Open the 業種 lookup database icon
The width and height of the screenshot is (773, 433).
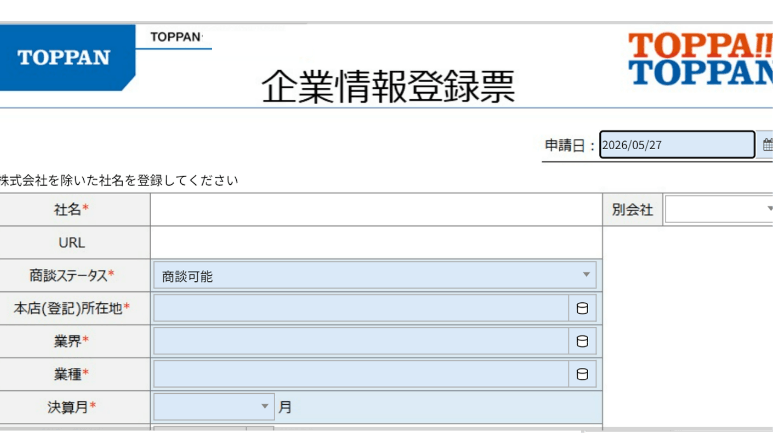point(582,374)
